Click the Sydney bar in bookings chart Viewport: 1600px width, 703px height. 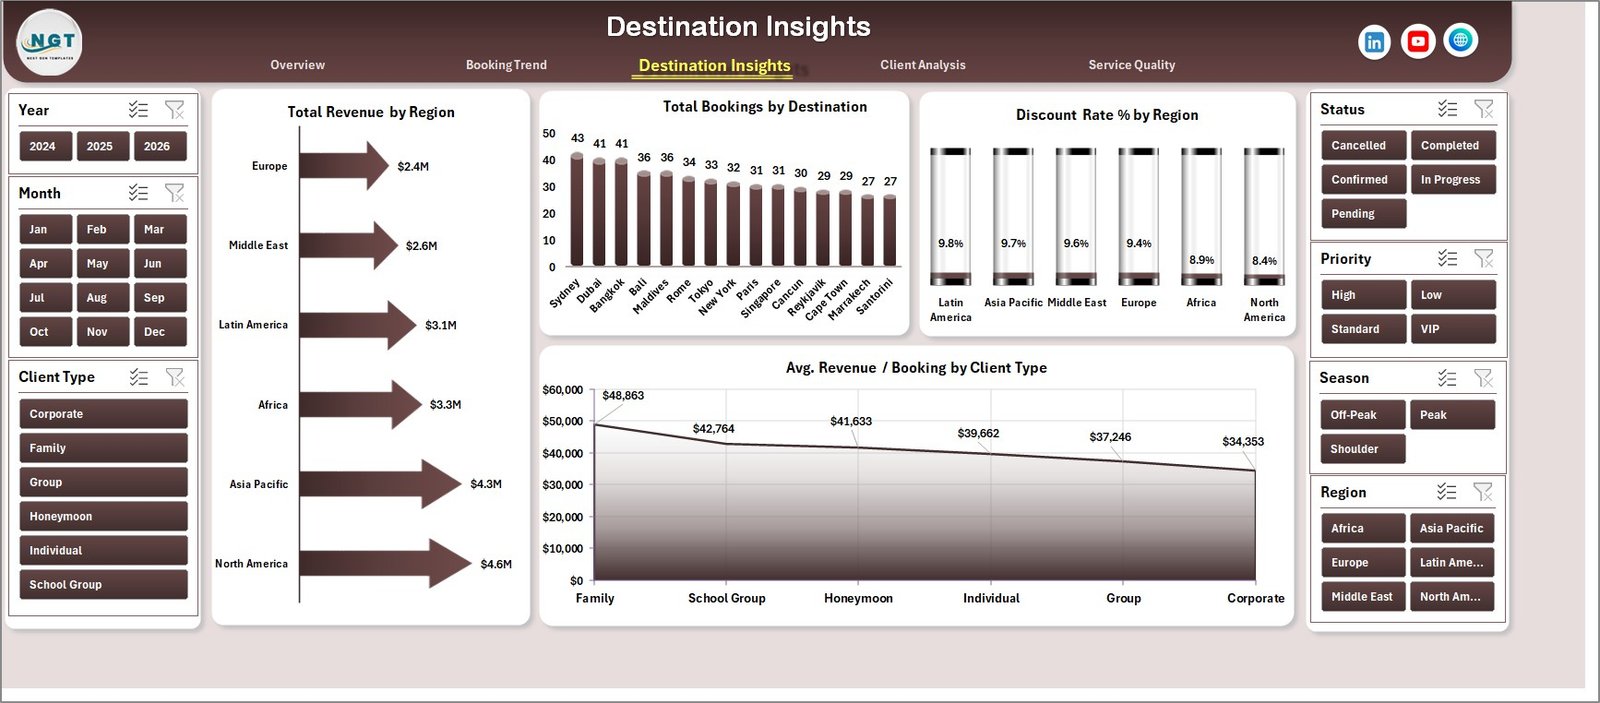(x=577, y=208)
